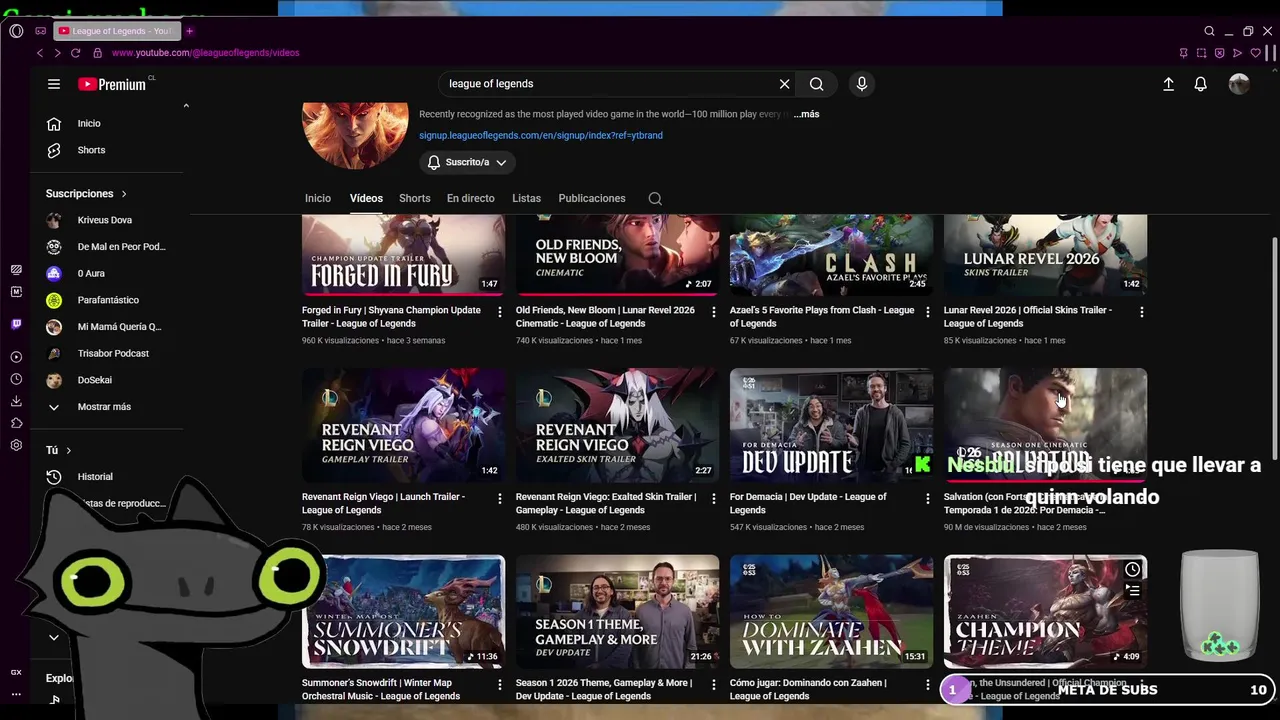Image resolution: width=1280 pixels, height=720 pixels.
Task: Open the Opera sidebar history clock
Action: tap(16, 379)
